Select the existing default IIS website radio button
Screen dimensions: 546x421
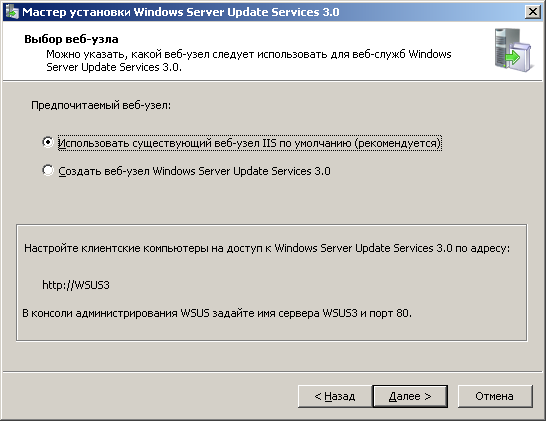tap(48, 142)
